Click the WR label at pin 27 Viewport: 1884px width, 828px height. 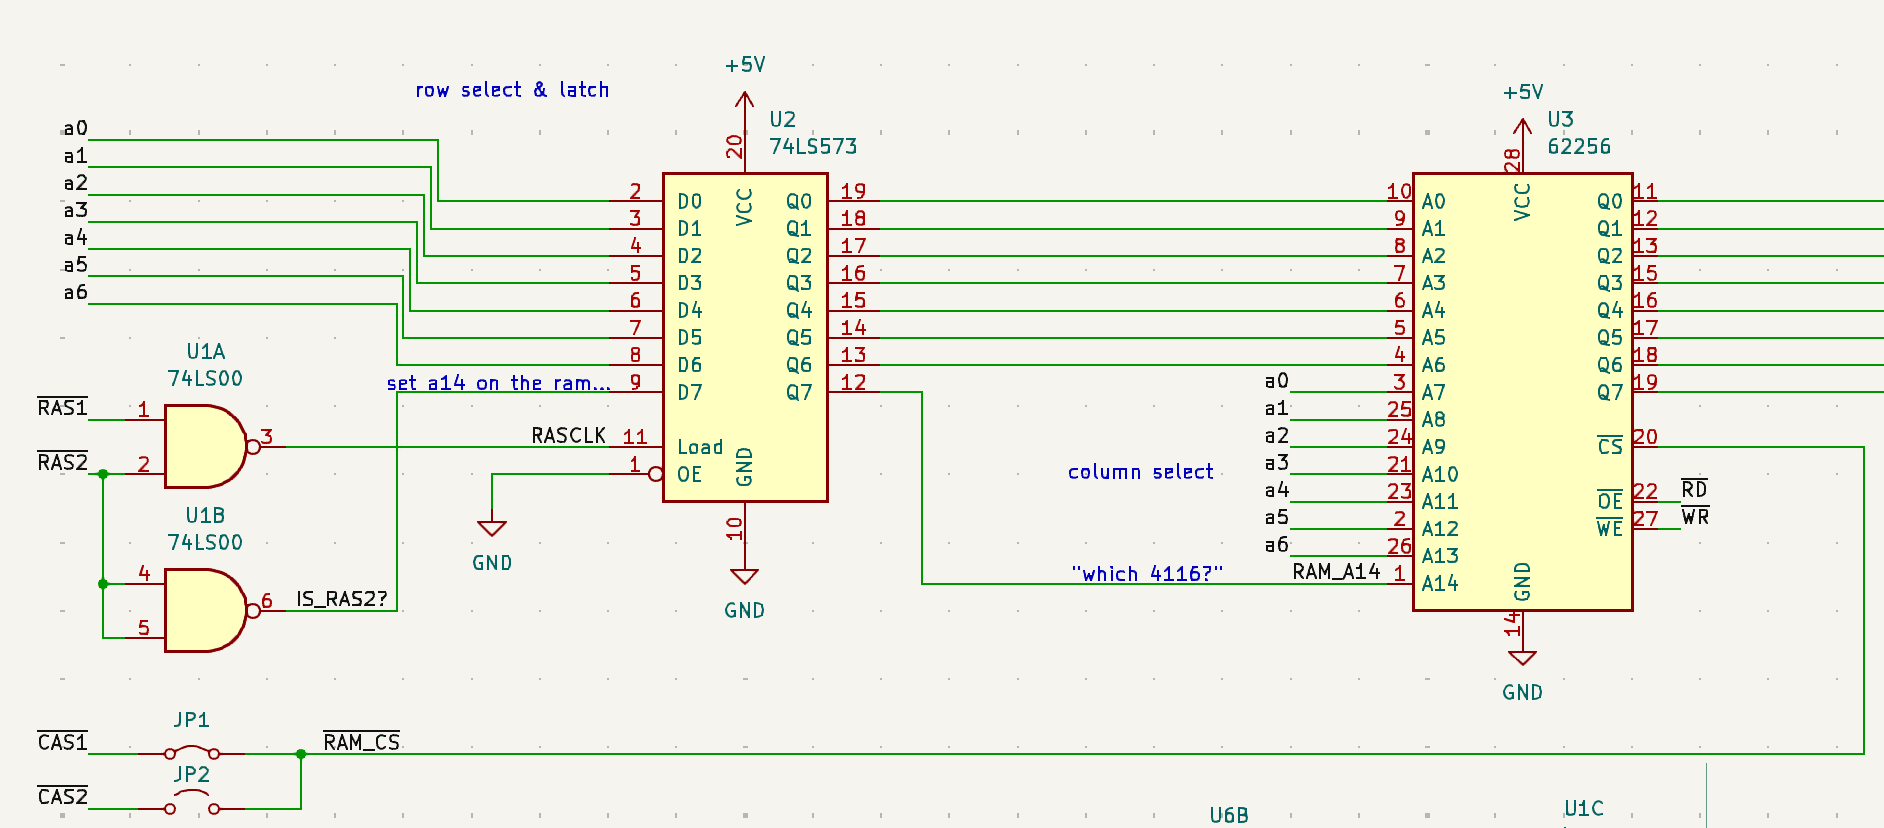tap(1695, 517)
